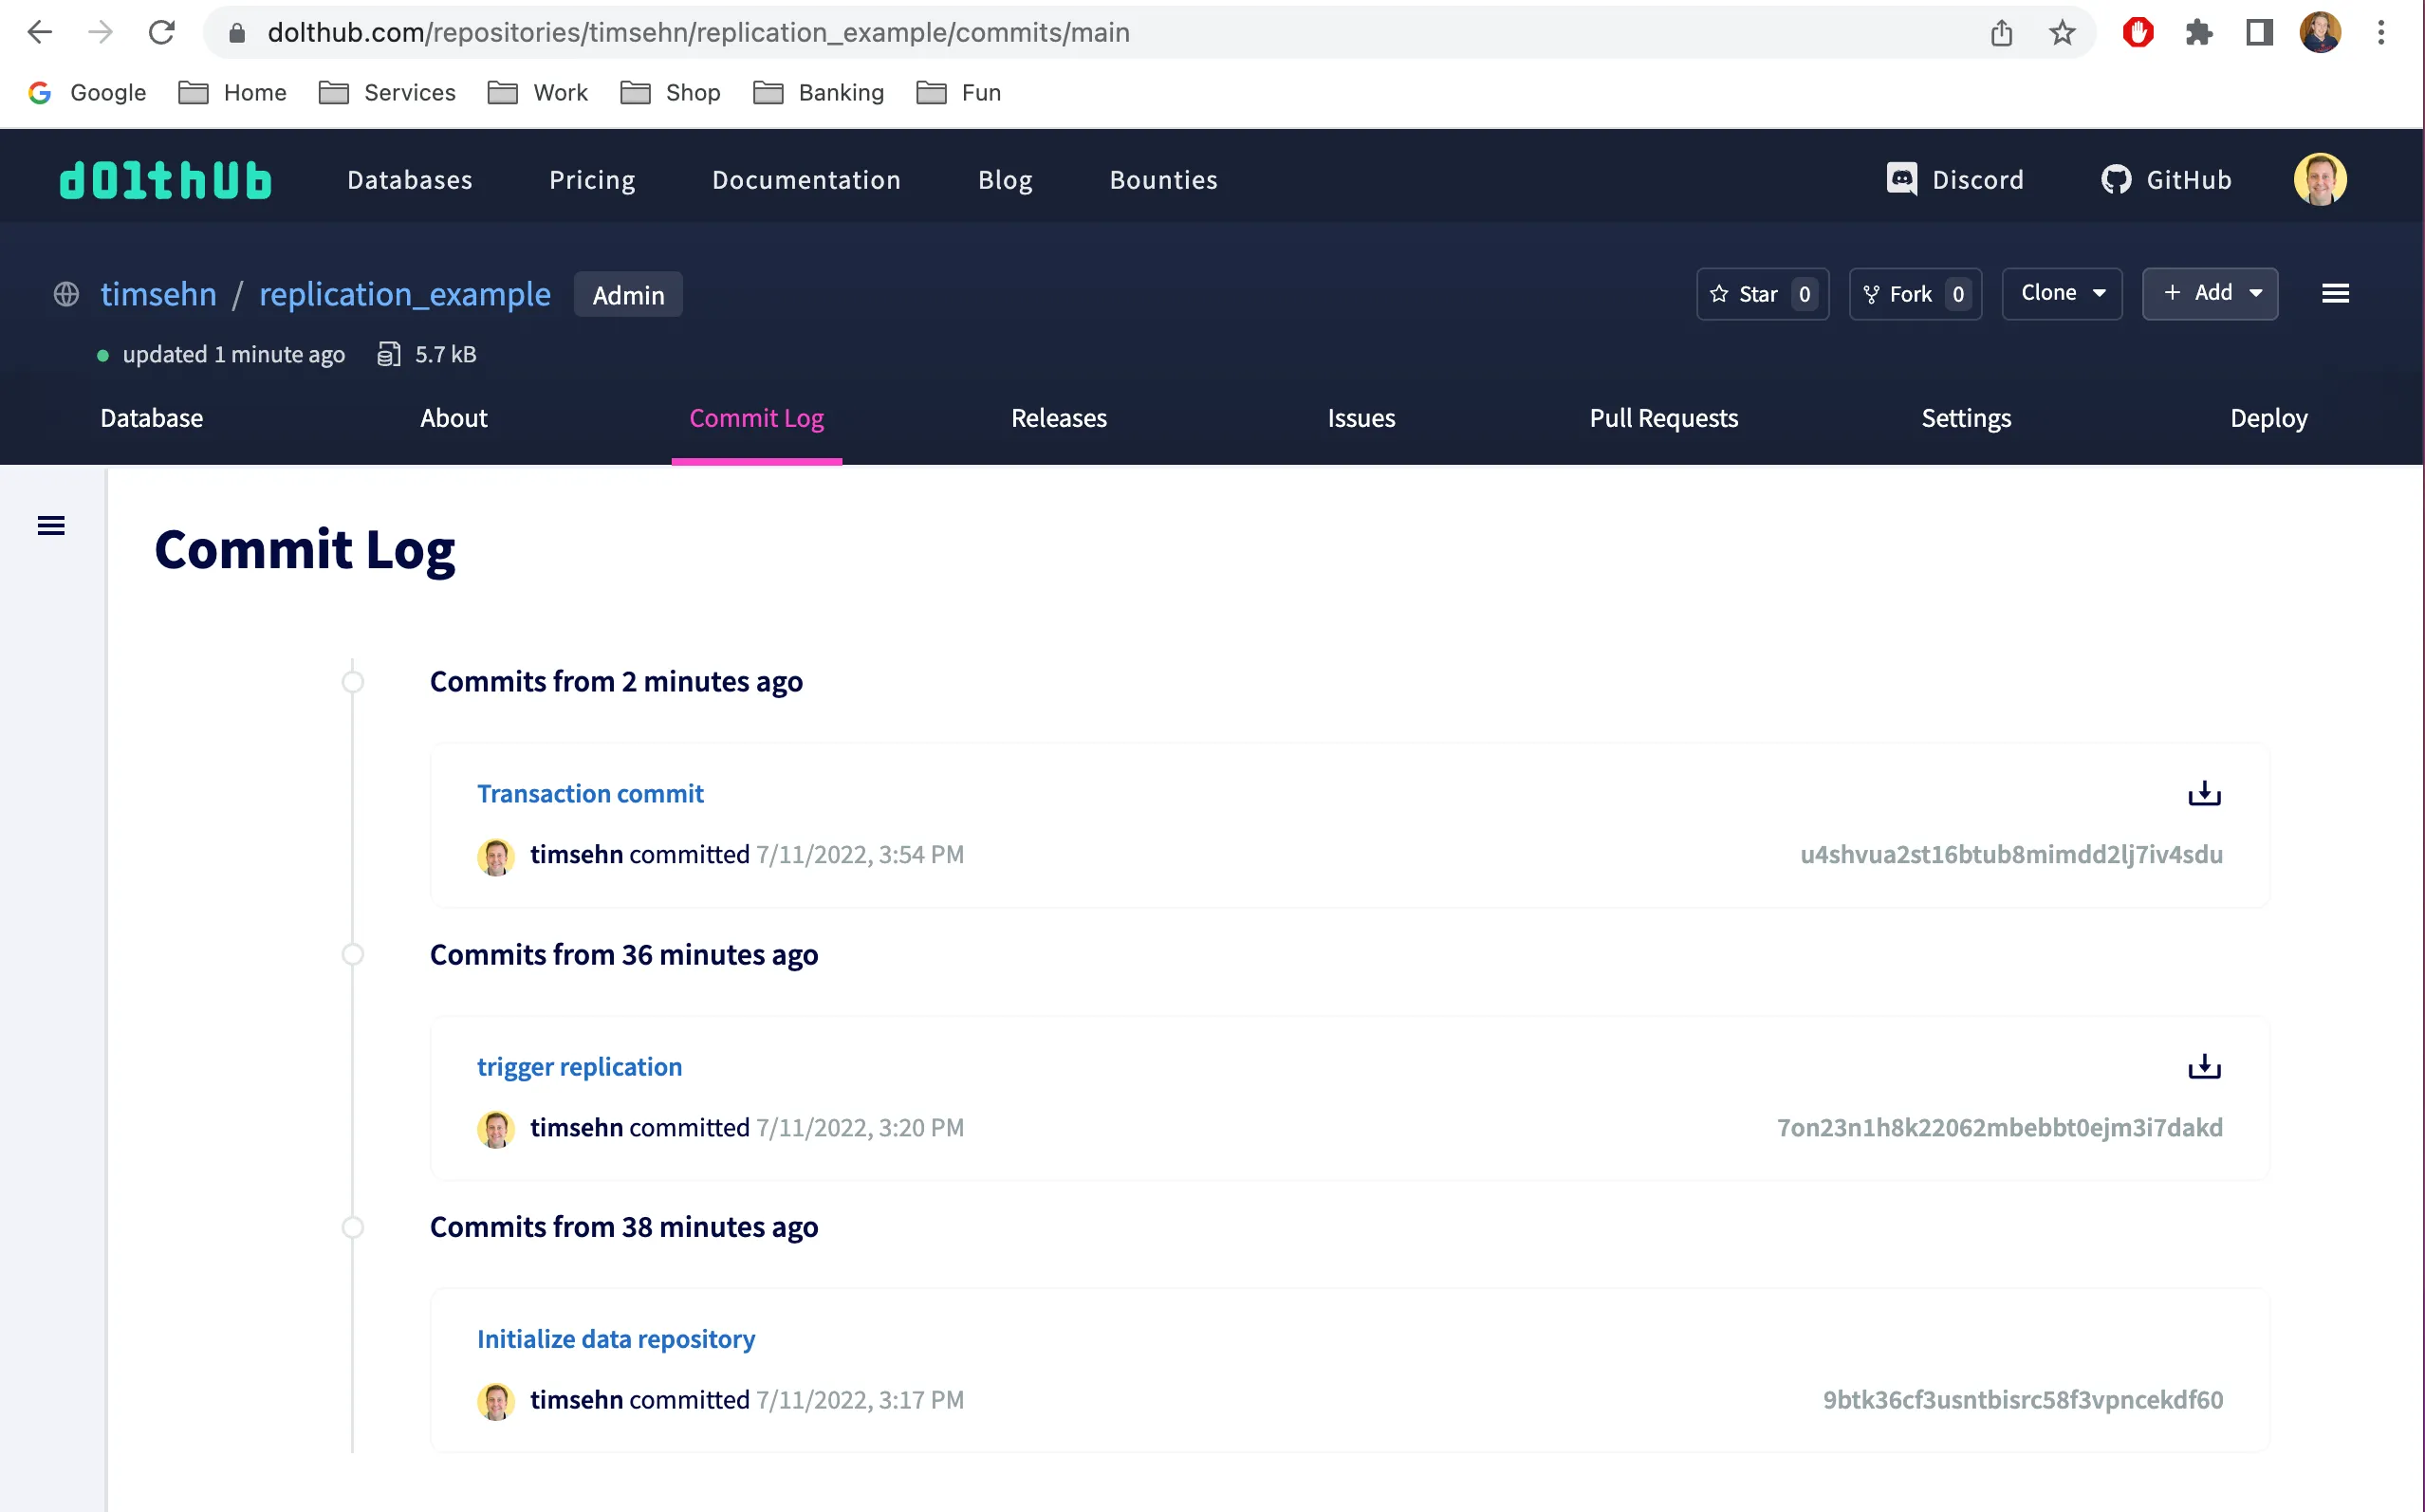Switch to the Deploy tab
This screenshot has height=1512, width=2425.
(2268, 418)
